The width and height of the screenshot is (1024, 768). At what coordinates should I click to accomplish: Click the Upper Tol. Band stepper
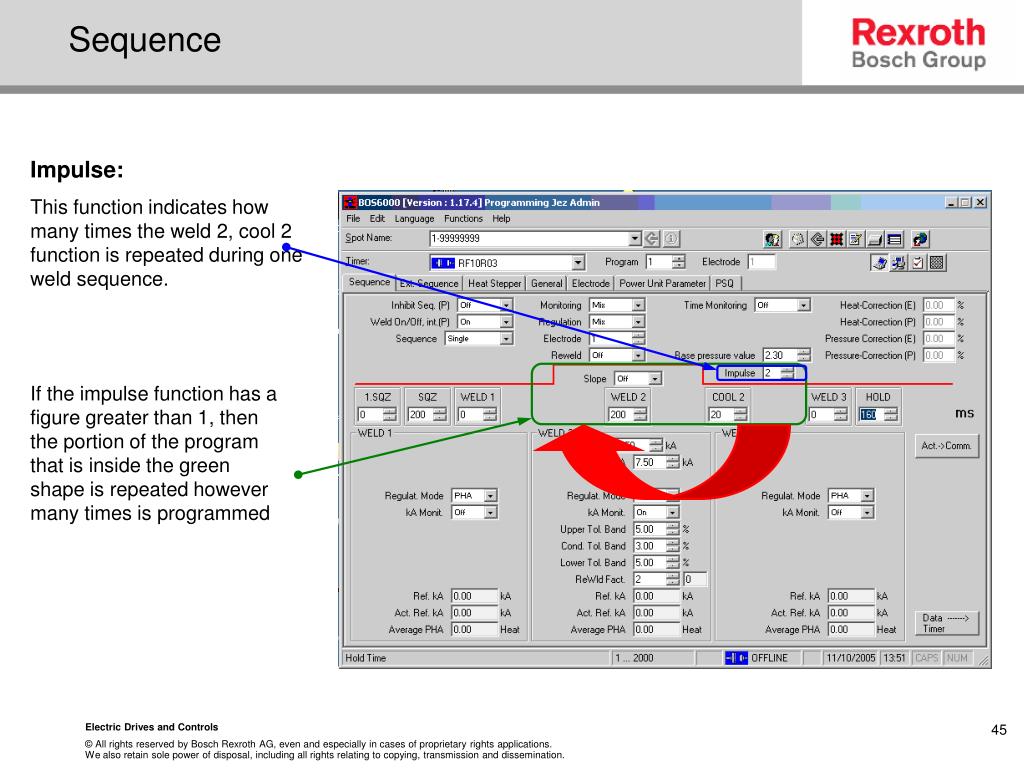pos(673,529)
